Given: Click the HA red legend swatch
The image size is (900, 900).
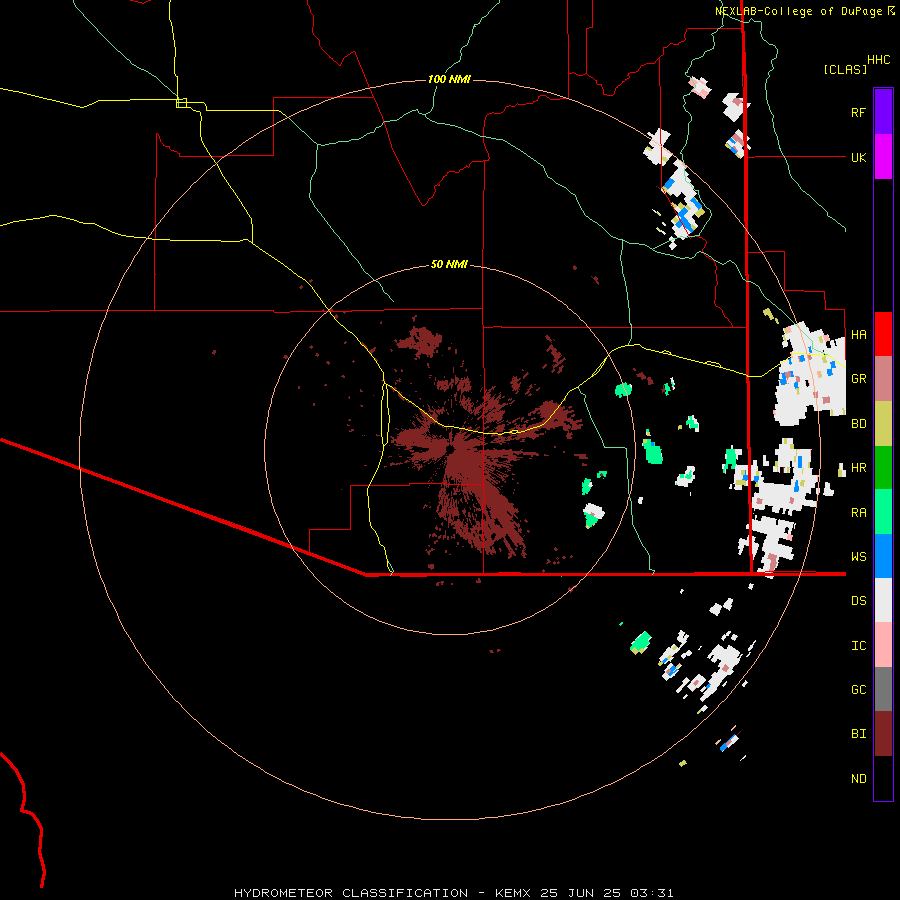Looking at the screenshot, I should tap(883, 334).
